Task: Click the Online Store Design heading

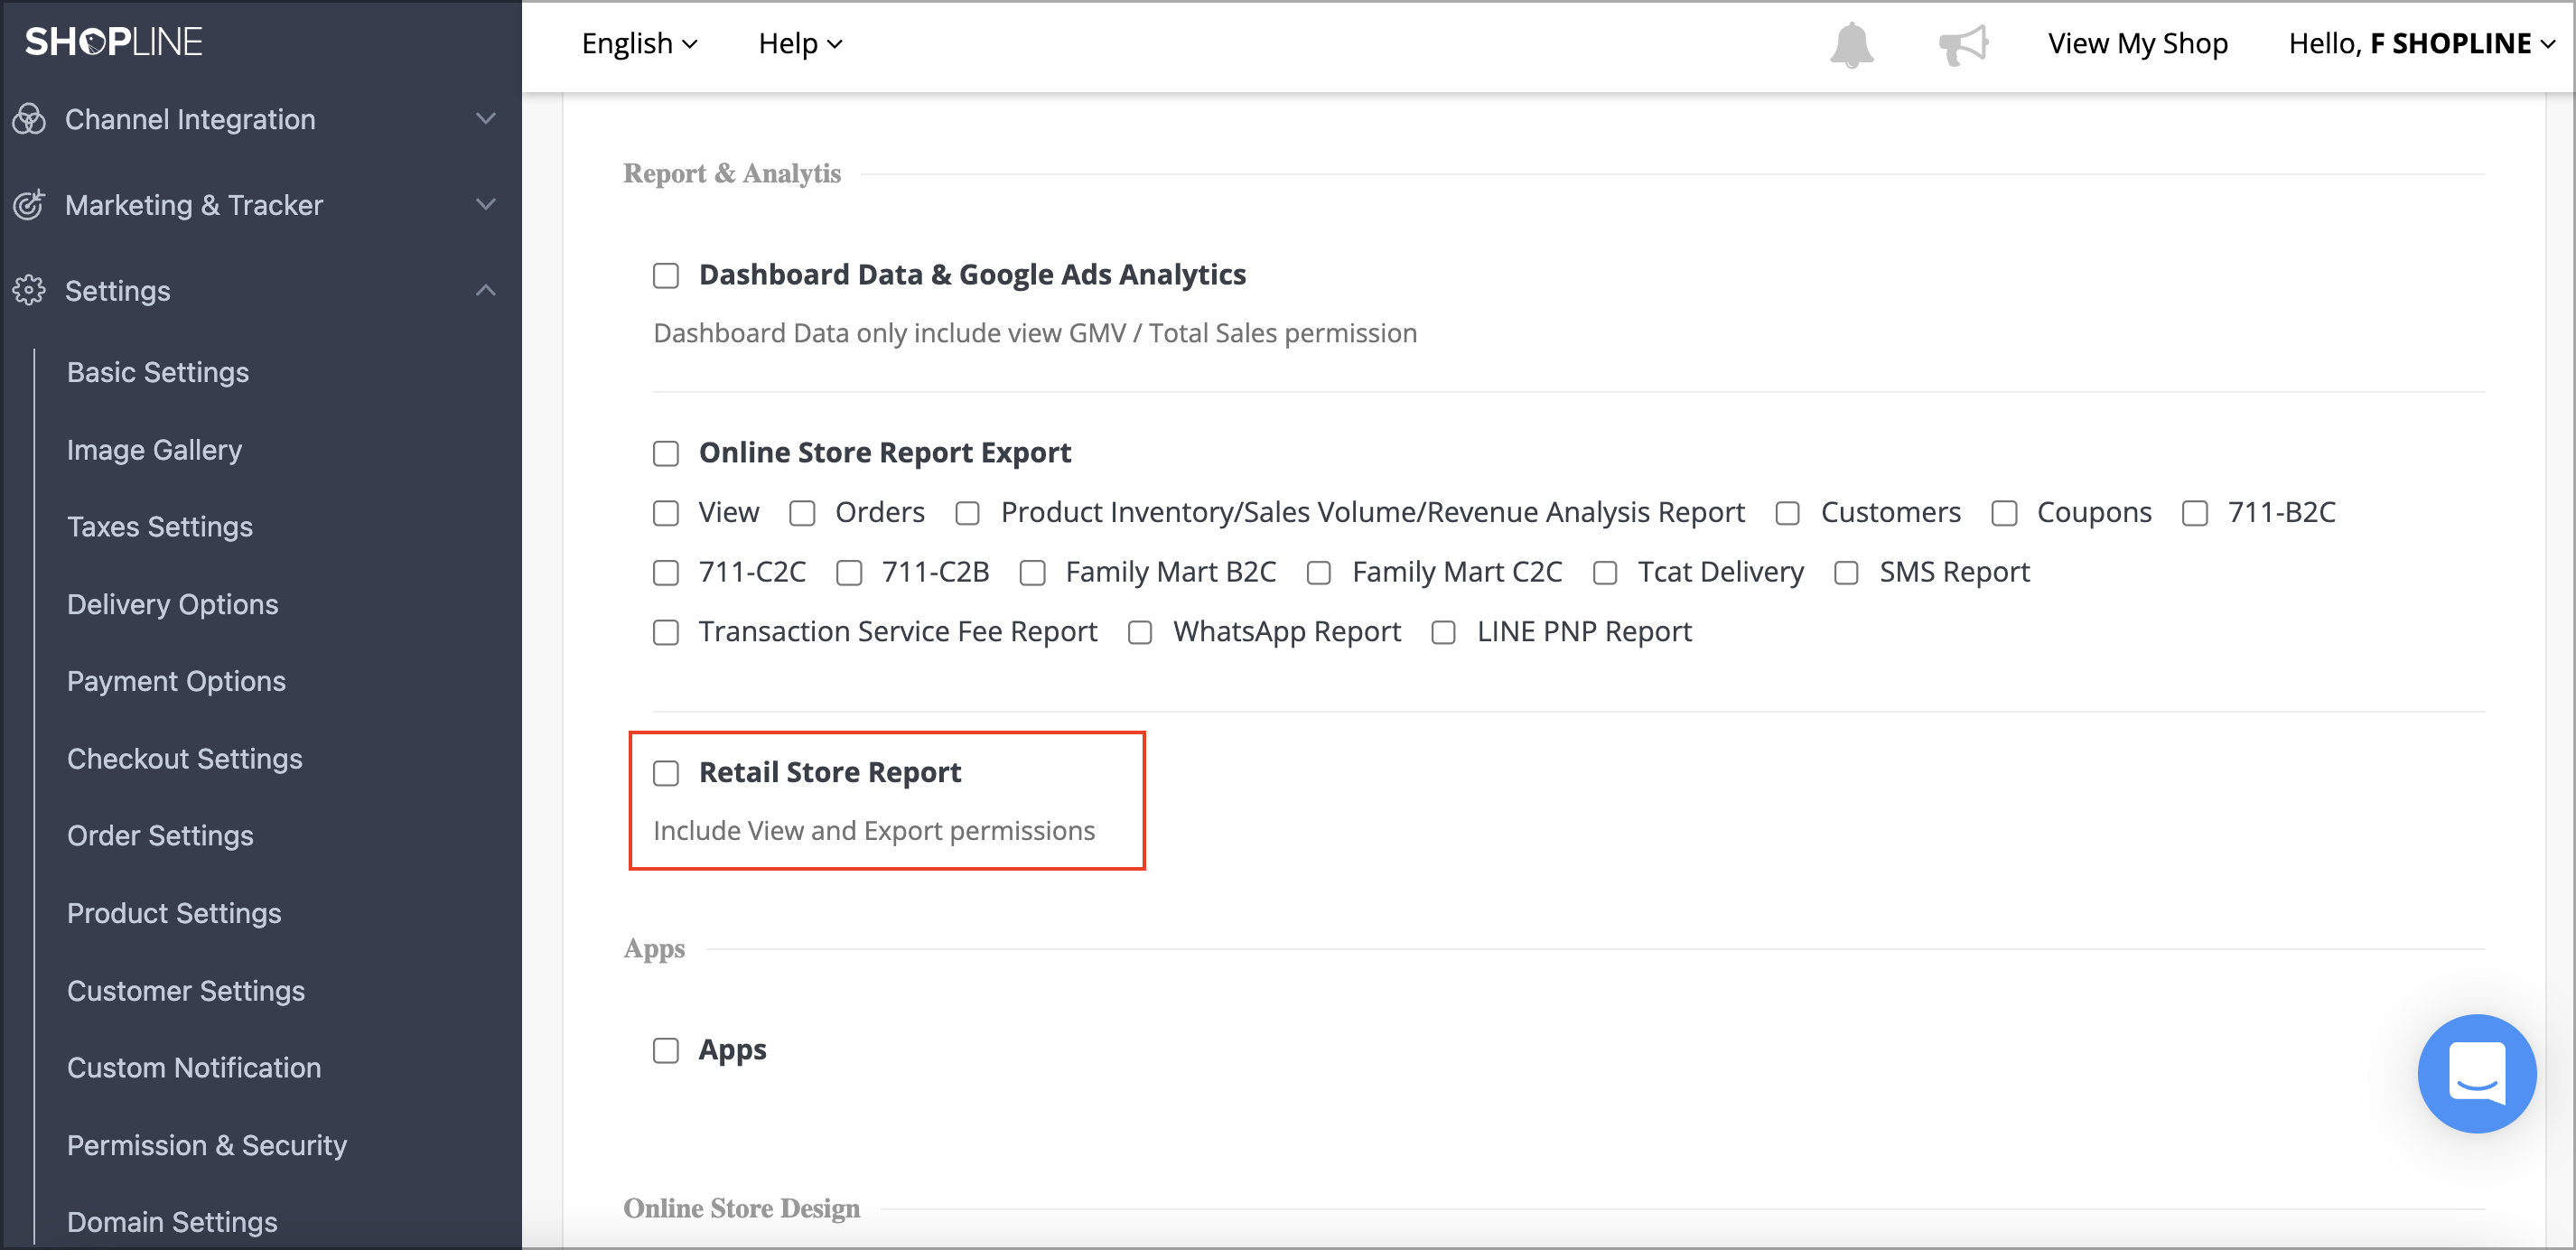Action: (x=741, y=1208)
